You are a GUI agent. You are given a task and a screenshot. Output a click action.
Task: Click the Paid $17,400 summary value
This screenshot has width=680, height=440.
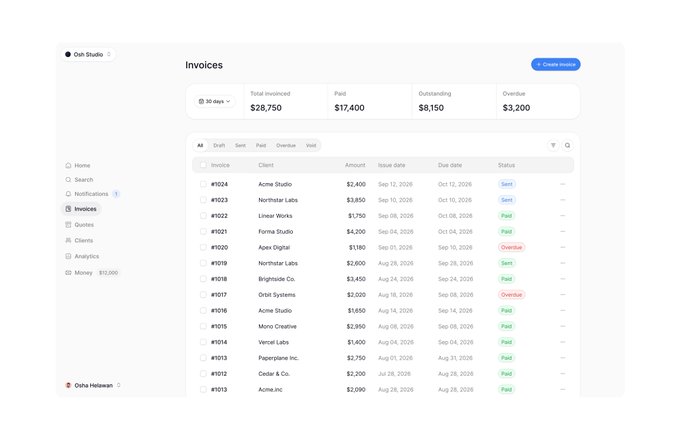[x=349, y=108]
